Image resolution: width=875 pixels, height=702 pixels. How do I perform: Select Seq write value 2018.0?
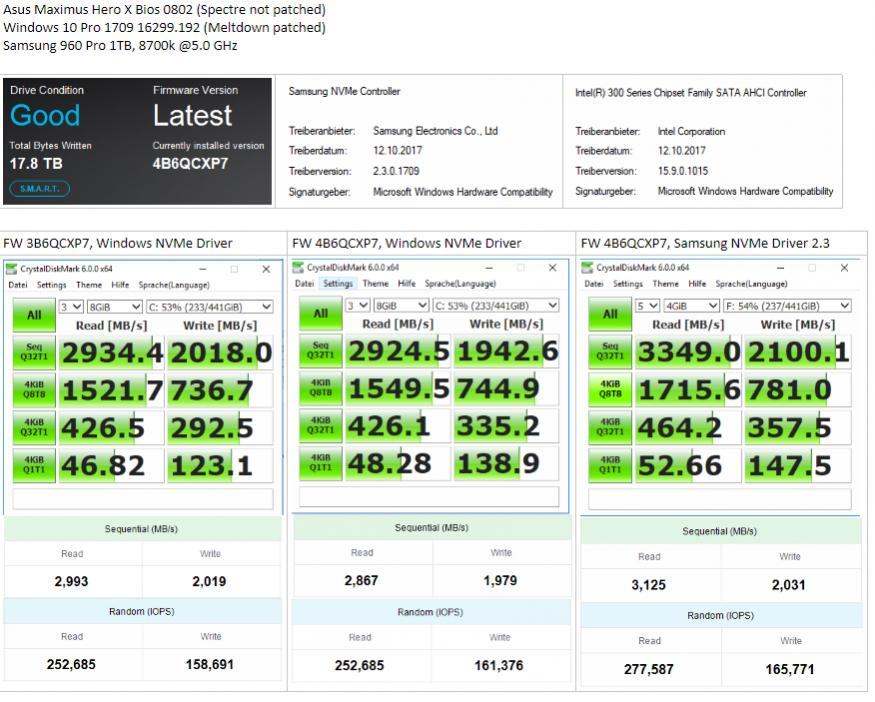[221, 353]
